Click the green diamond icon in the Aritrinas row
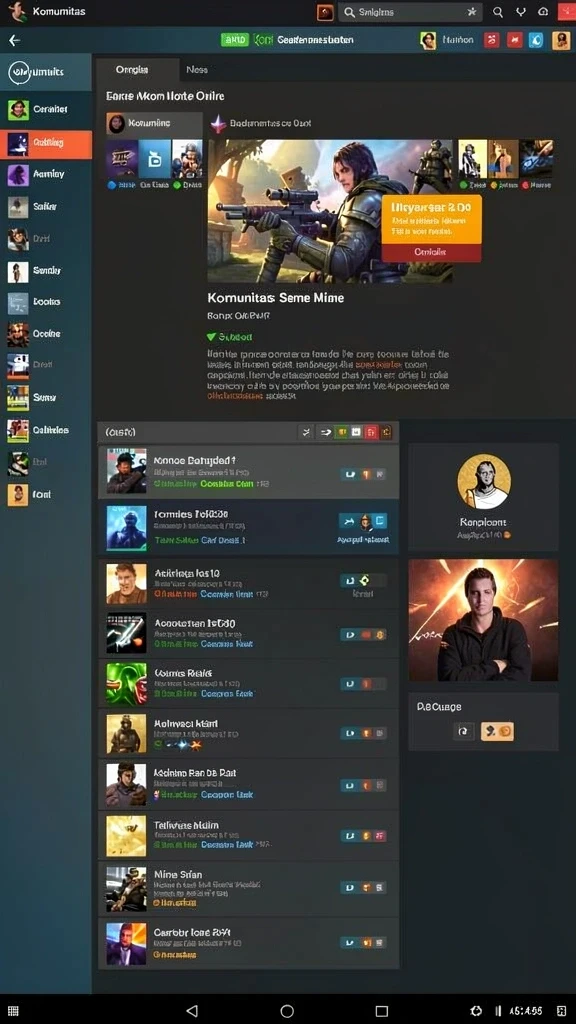This screenshot has width=576, height=1024. click(x=365, y=579)
